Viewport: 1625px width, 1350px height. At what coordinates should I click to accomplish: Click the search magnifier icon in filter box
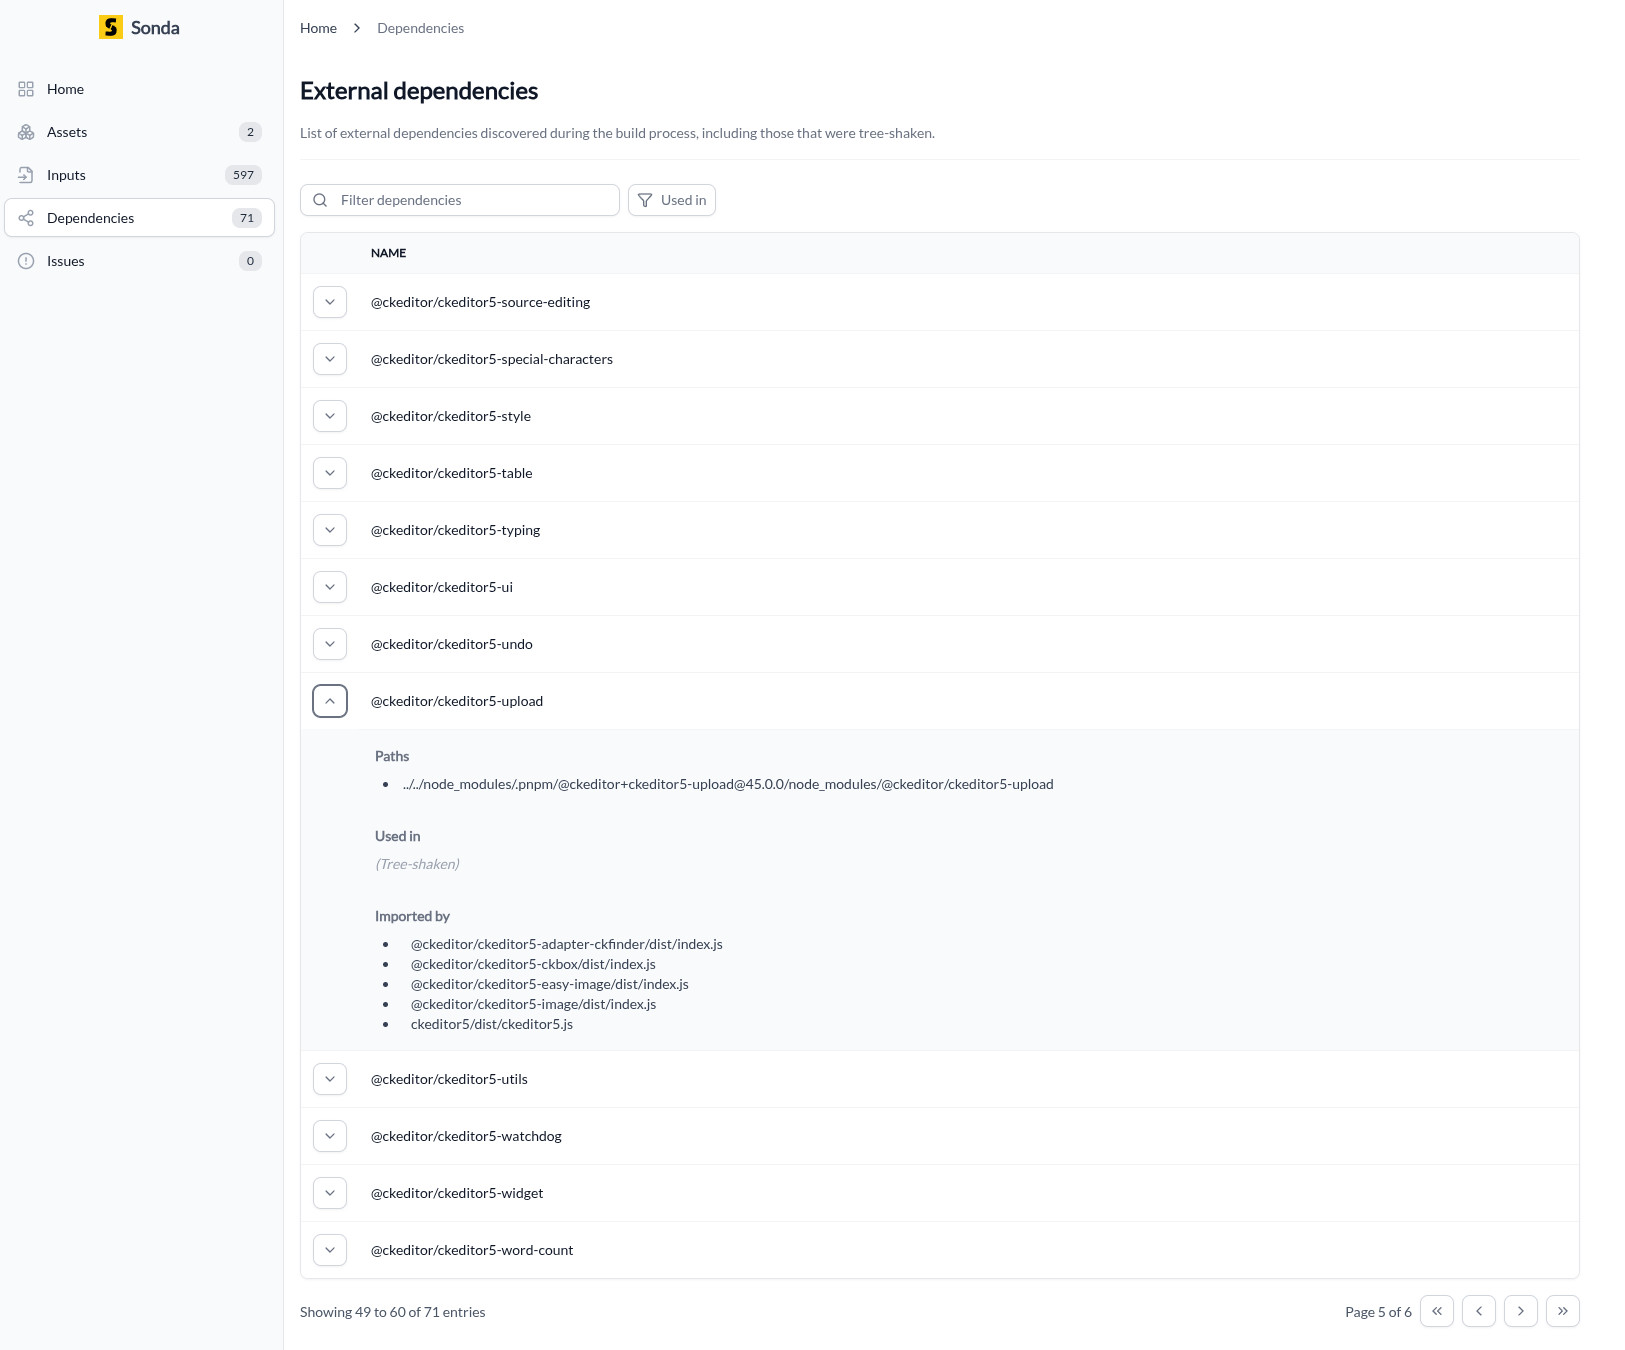tap(320, 200)
